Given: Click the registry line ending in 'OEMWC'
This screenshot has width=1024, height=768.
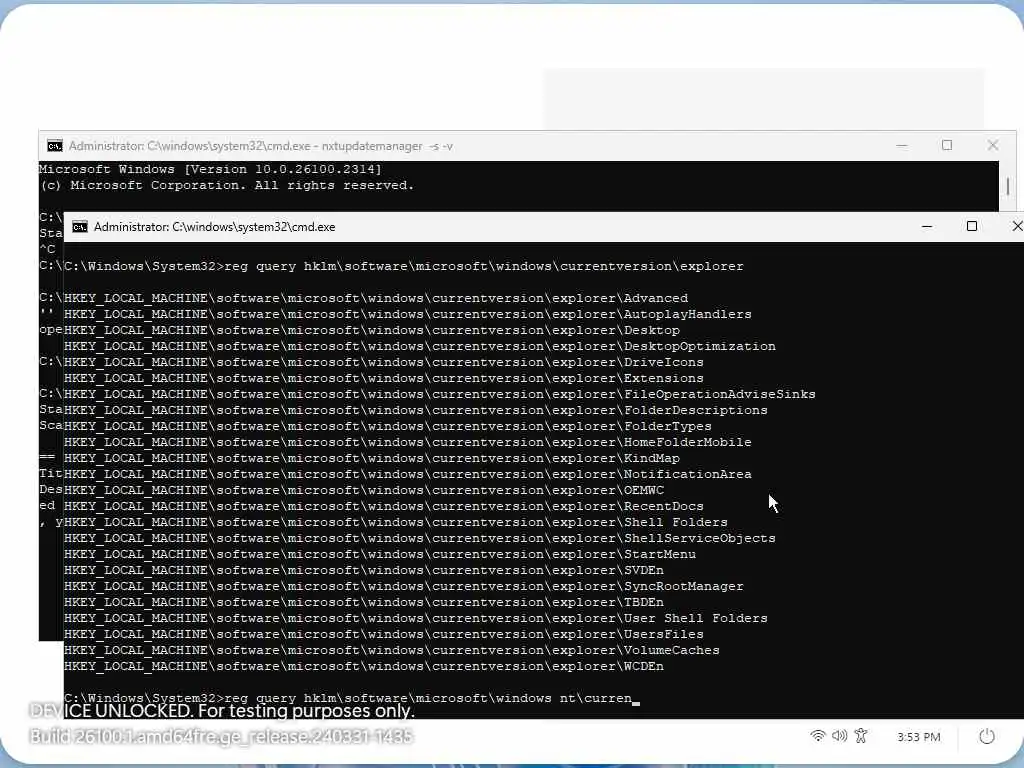Looking at the screenshot, I should coord(364,490).
